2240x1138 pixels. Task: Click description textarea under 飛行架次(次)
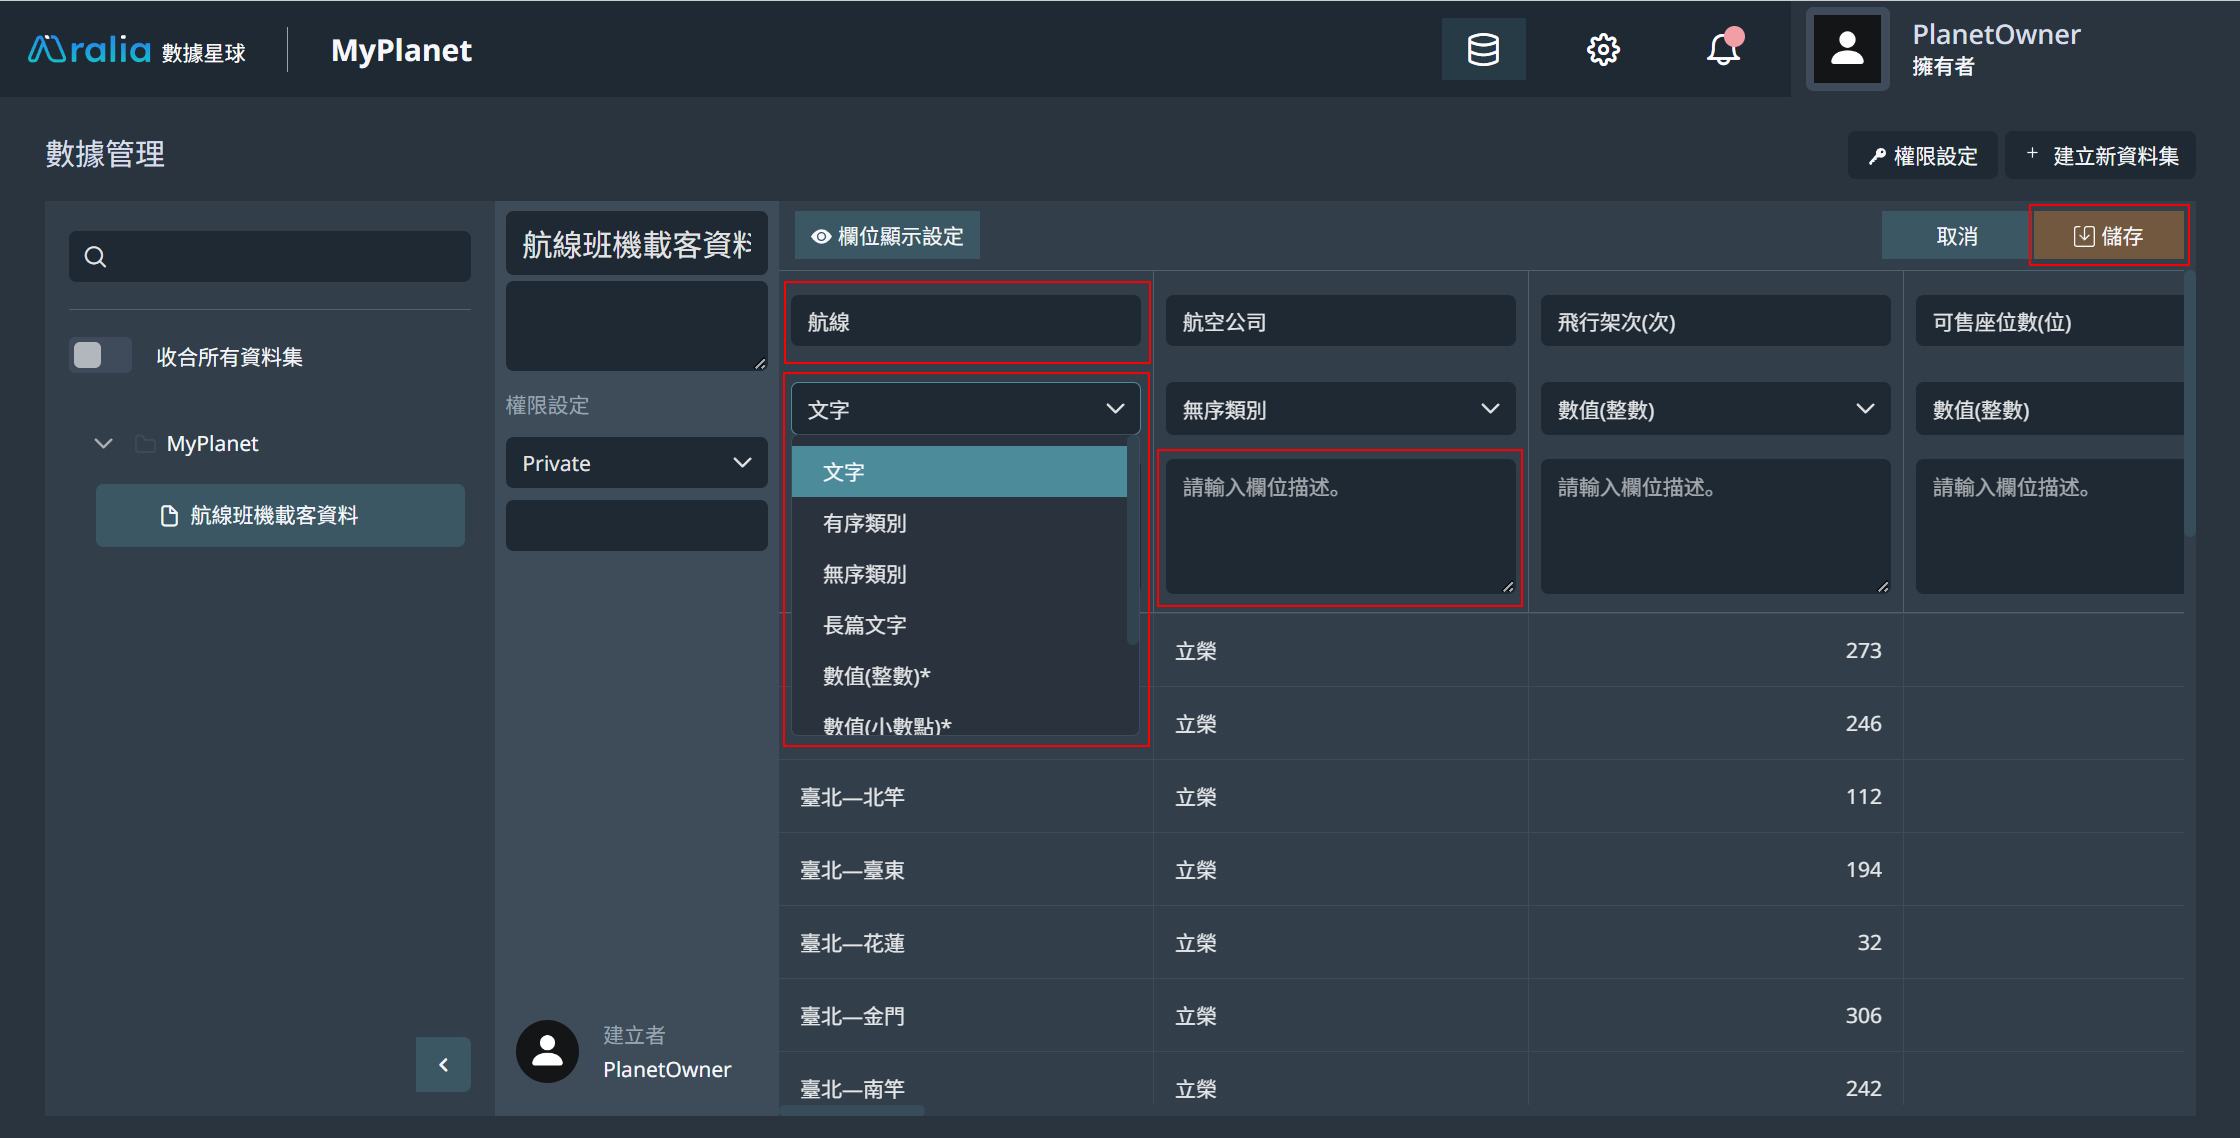1715,527
